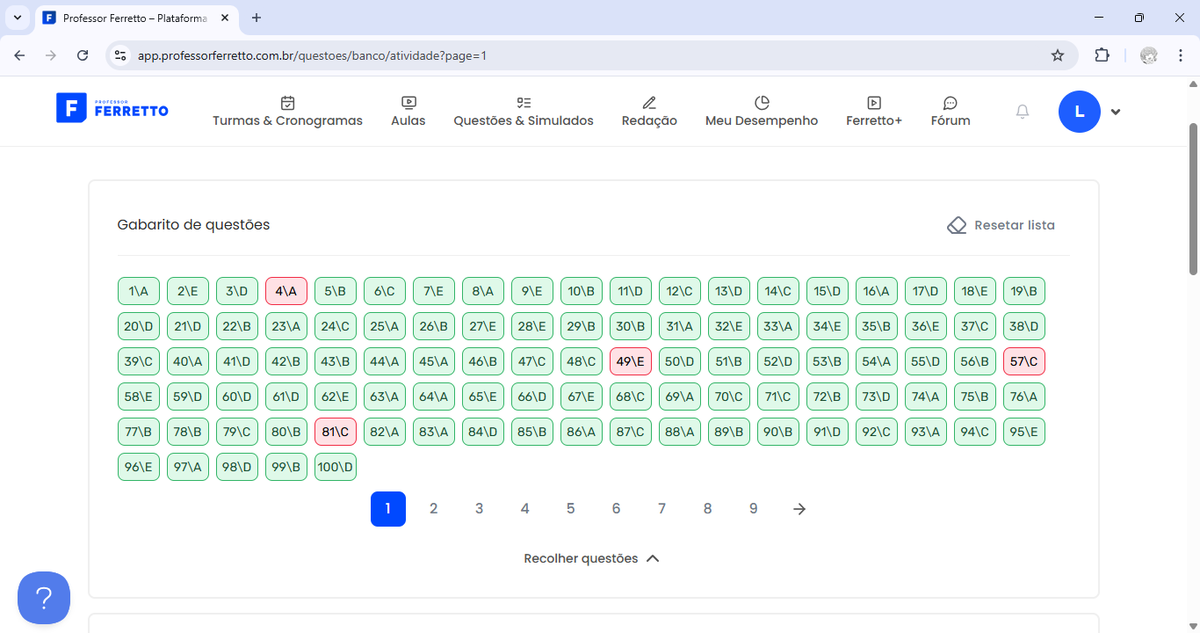The image size is (1200, 633).
Task: Open the Chrome three-dot menu
Action: pyautogui.click(x=1180, y=55)
